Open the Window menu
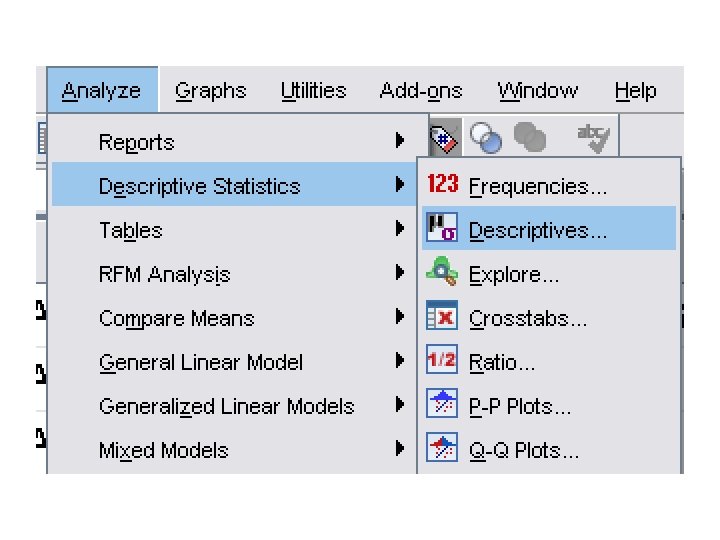 tap(537, 91)
